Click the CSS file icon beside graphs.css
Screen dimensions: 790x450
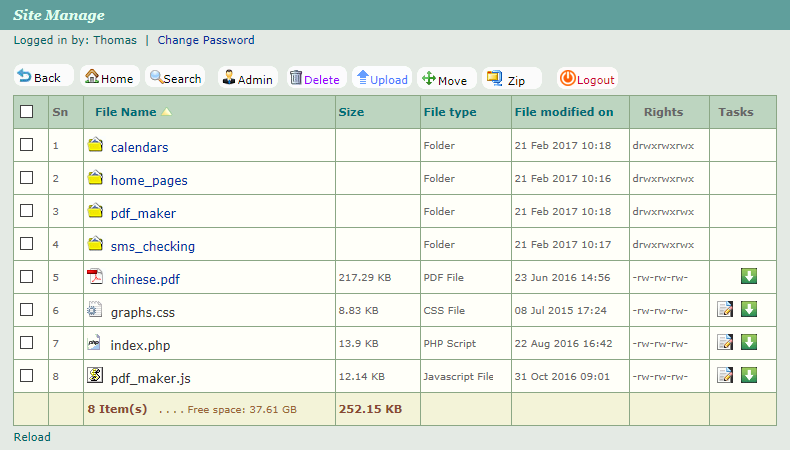pos(94,309)
